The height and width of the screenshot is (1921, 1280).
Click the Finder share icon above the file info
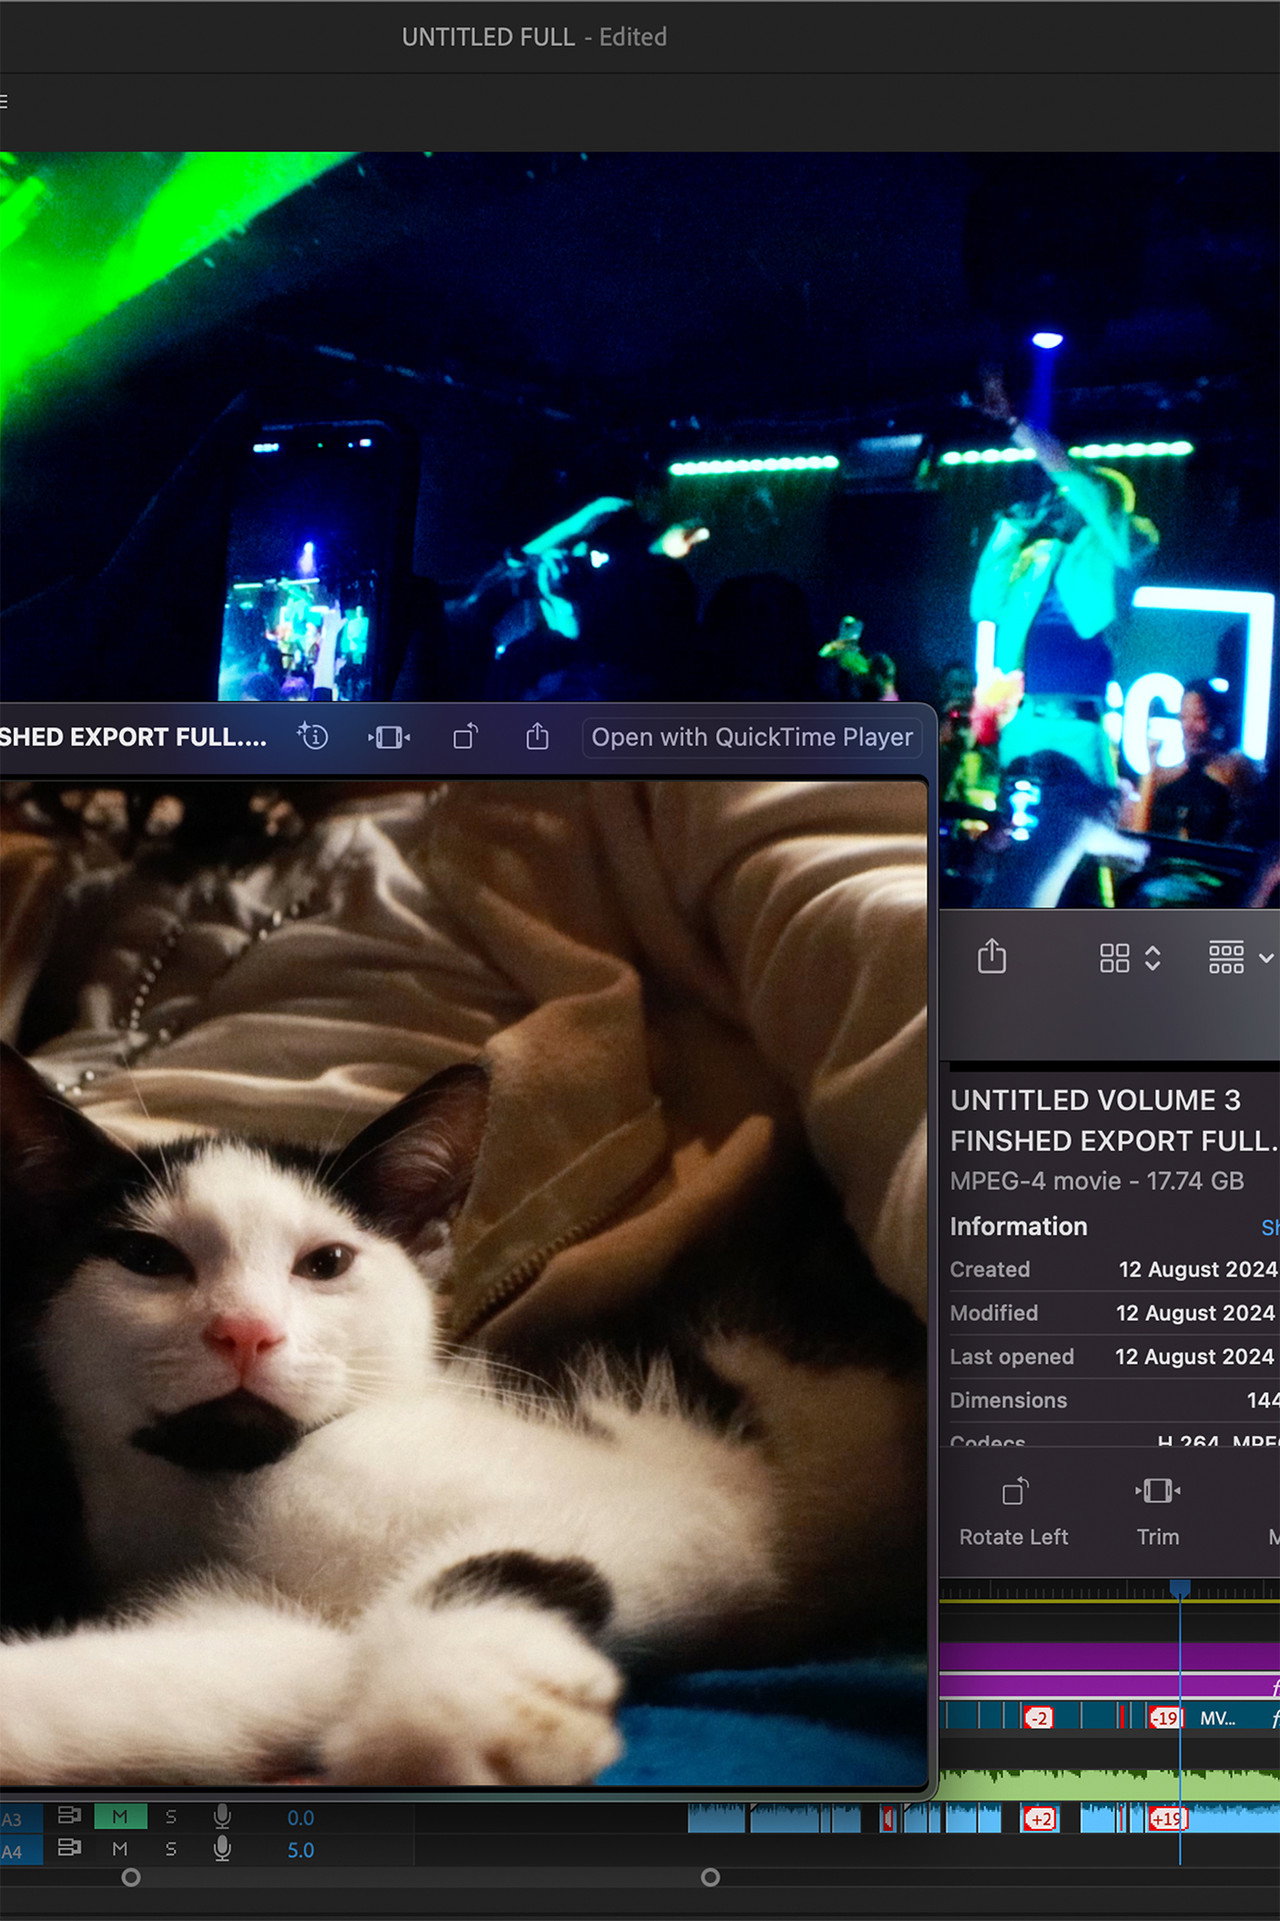point(991,956)
